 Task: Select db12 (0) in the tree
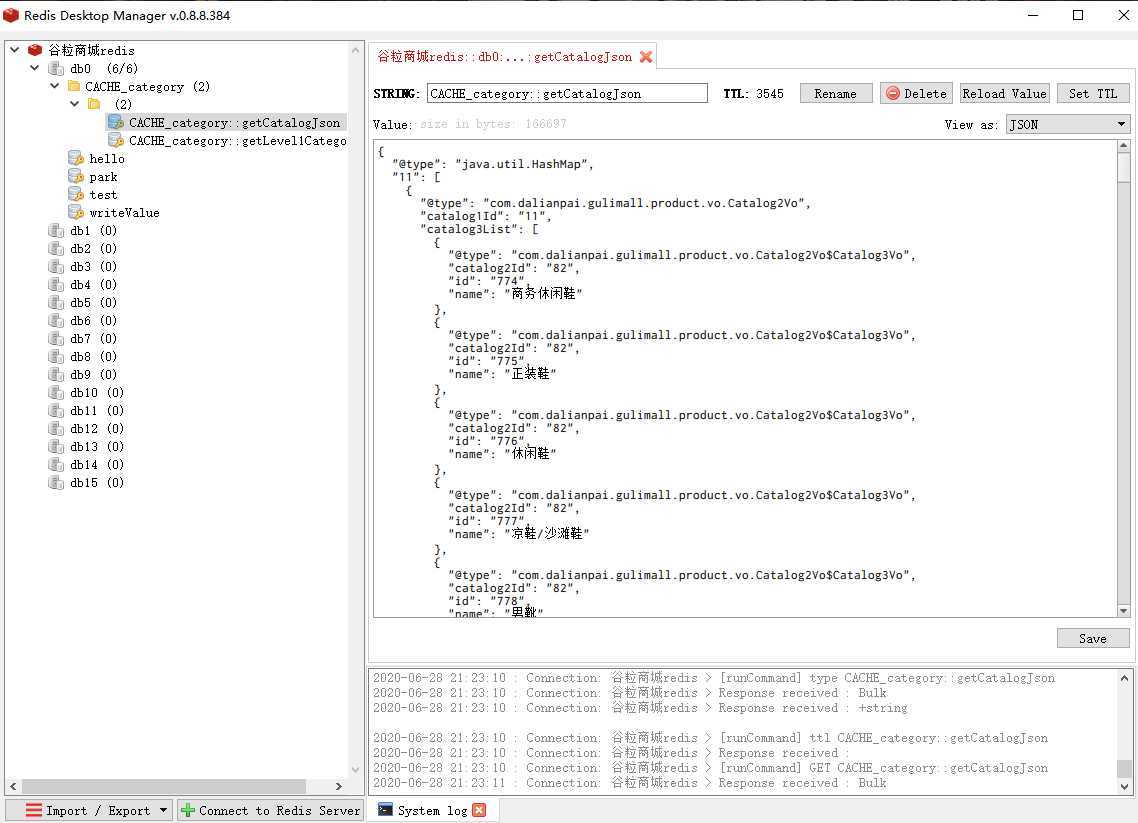pos(97,428)
